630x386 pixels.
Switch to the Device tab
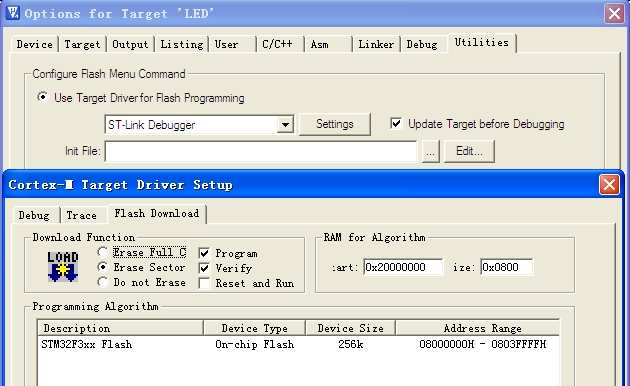(35, 44)
